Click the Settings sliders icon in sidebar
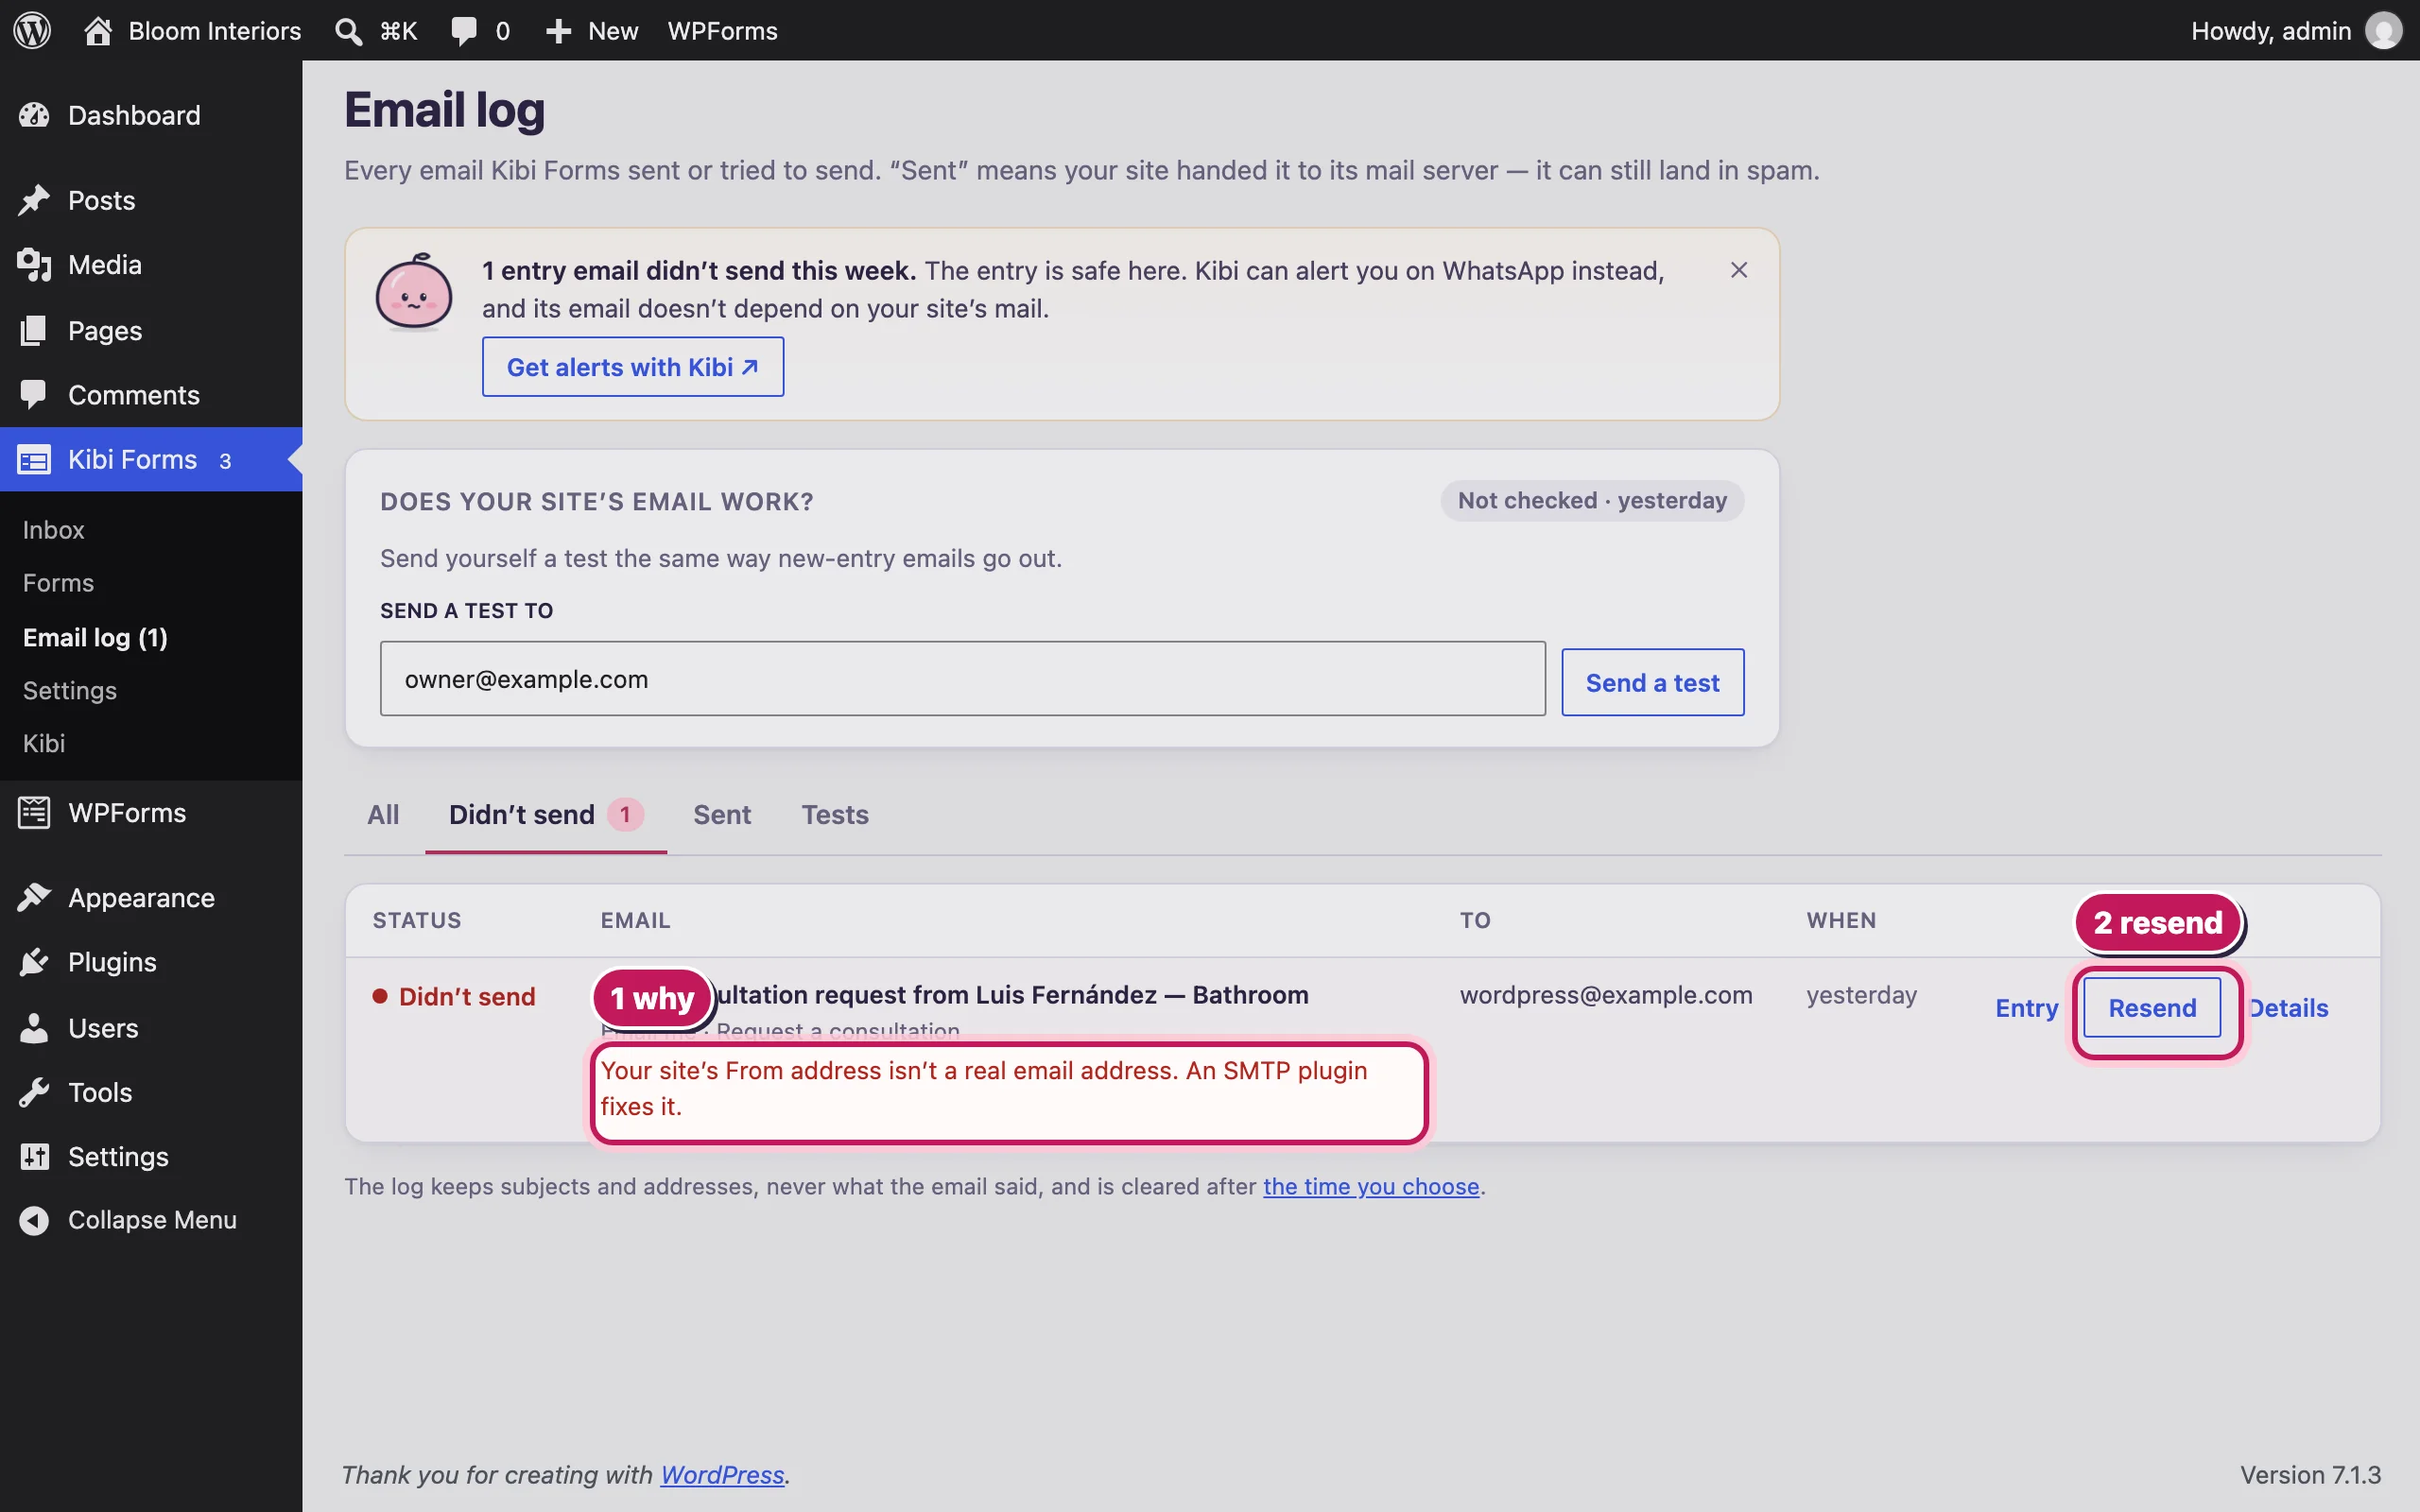 tap(34, 1157)
